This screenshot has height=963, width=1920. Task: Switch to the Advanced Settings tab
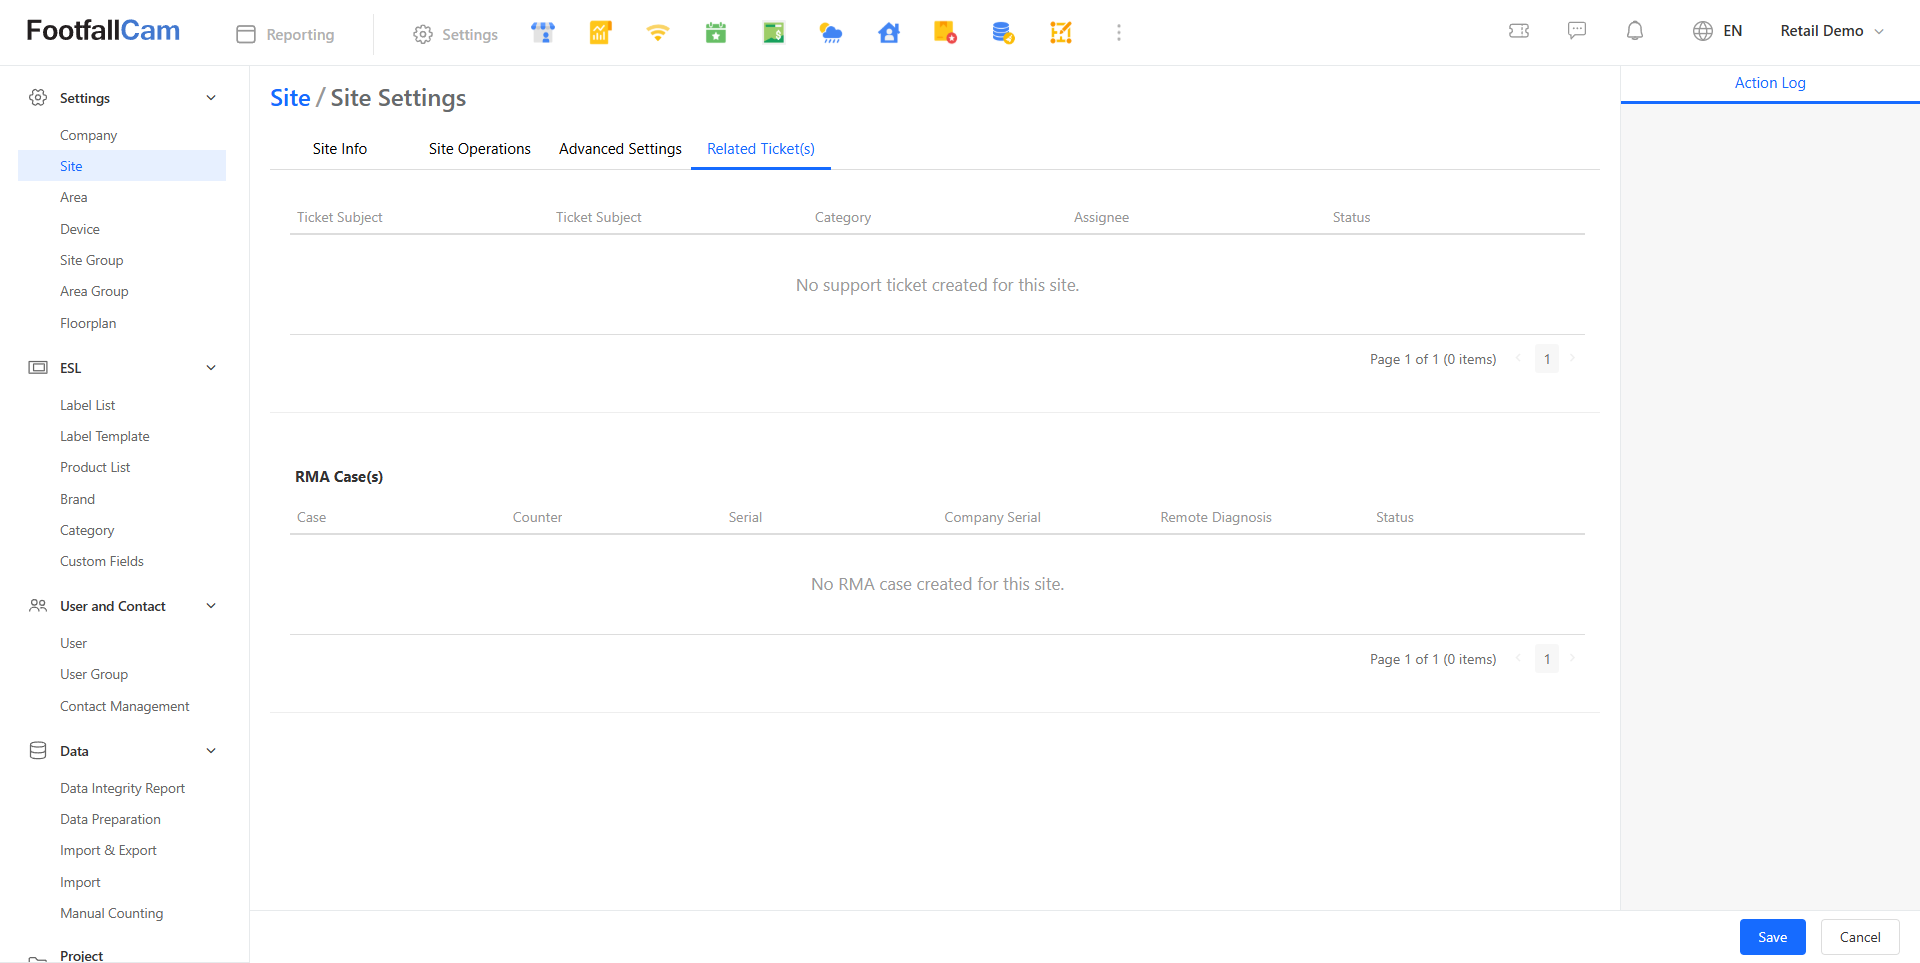620,149
